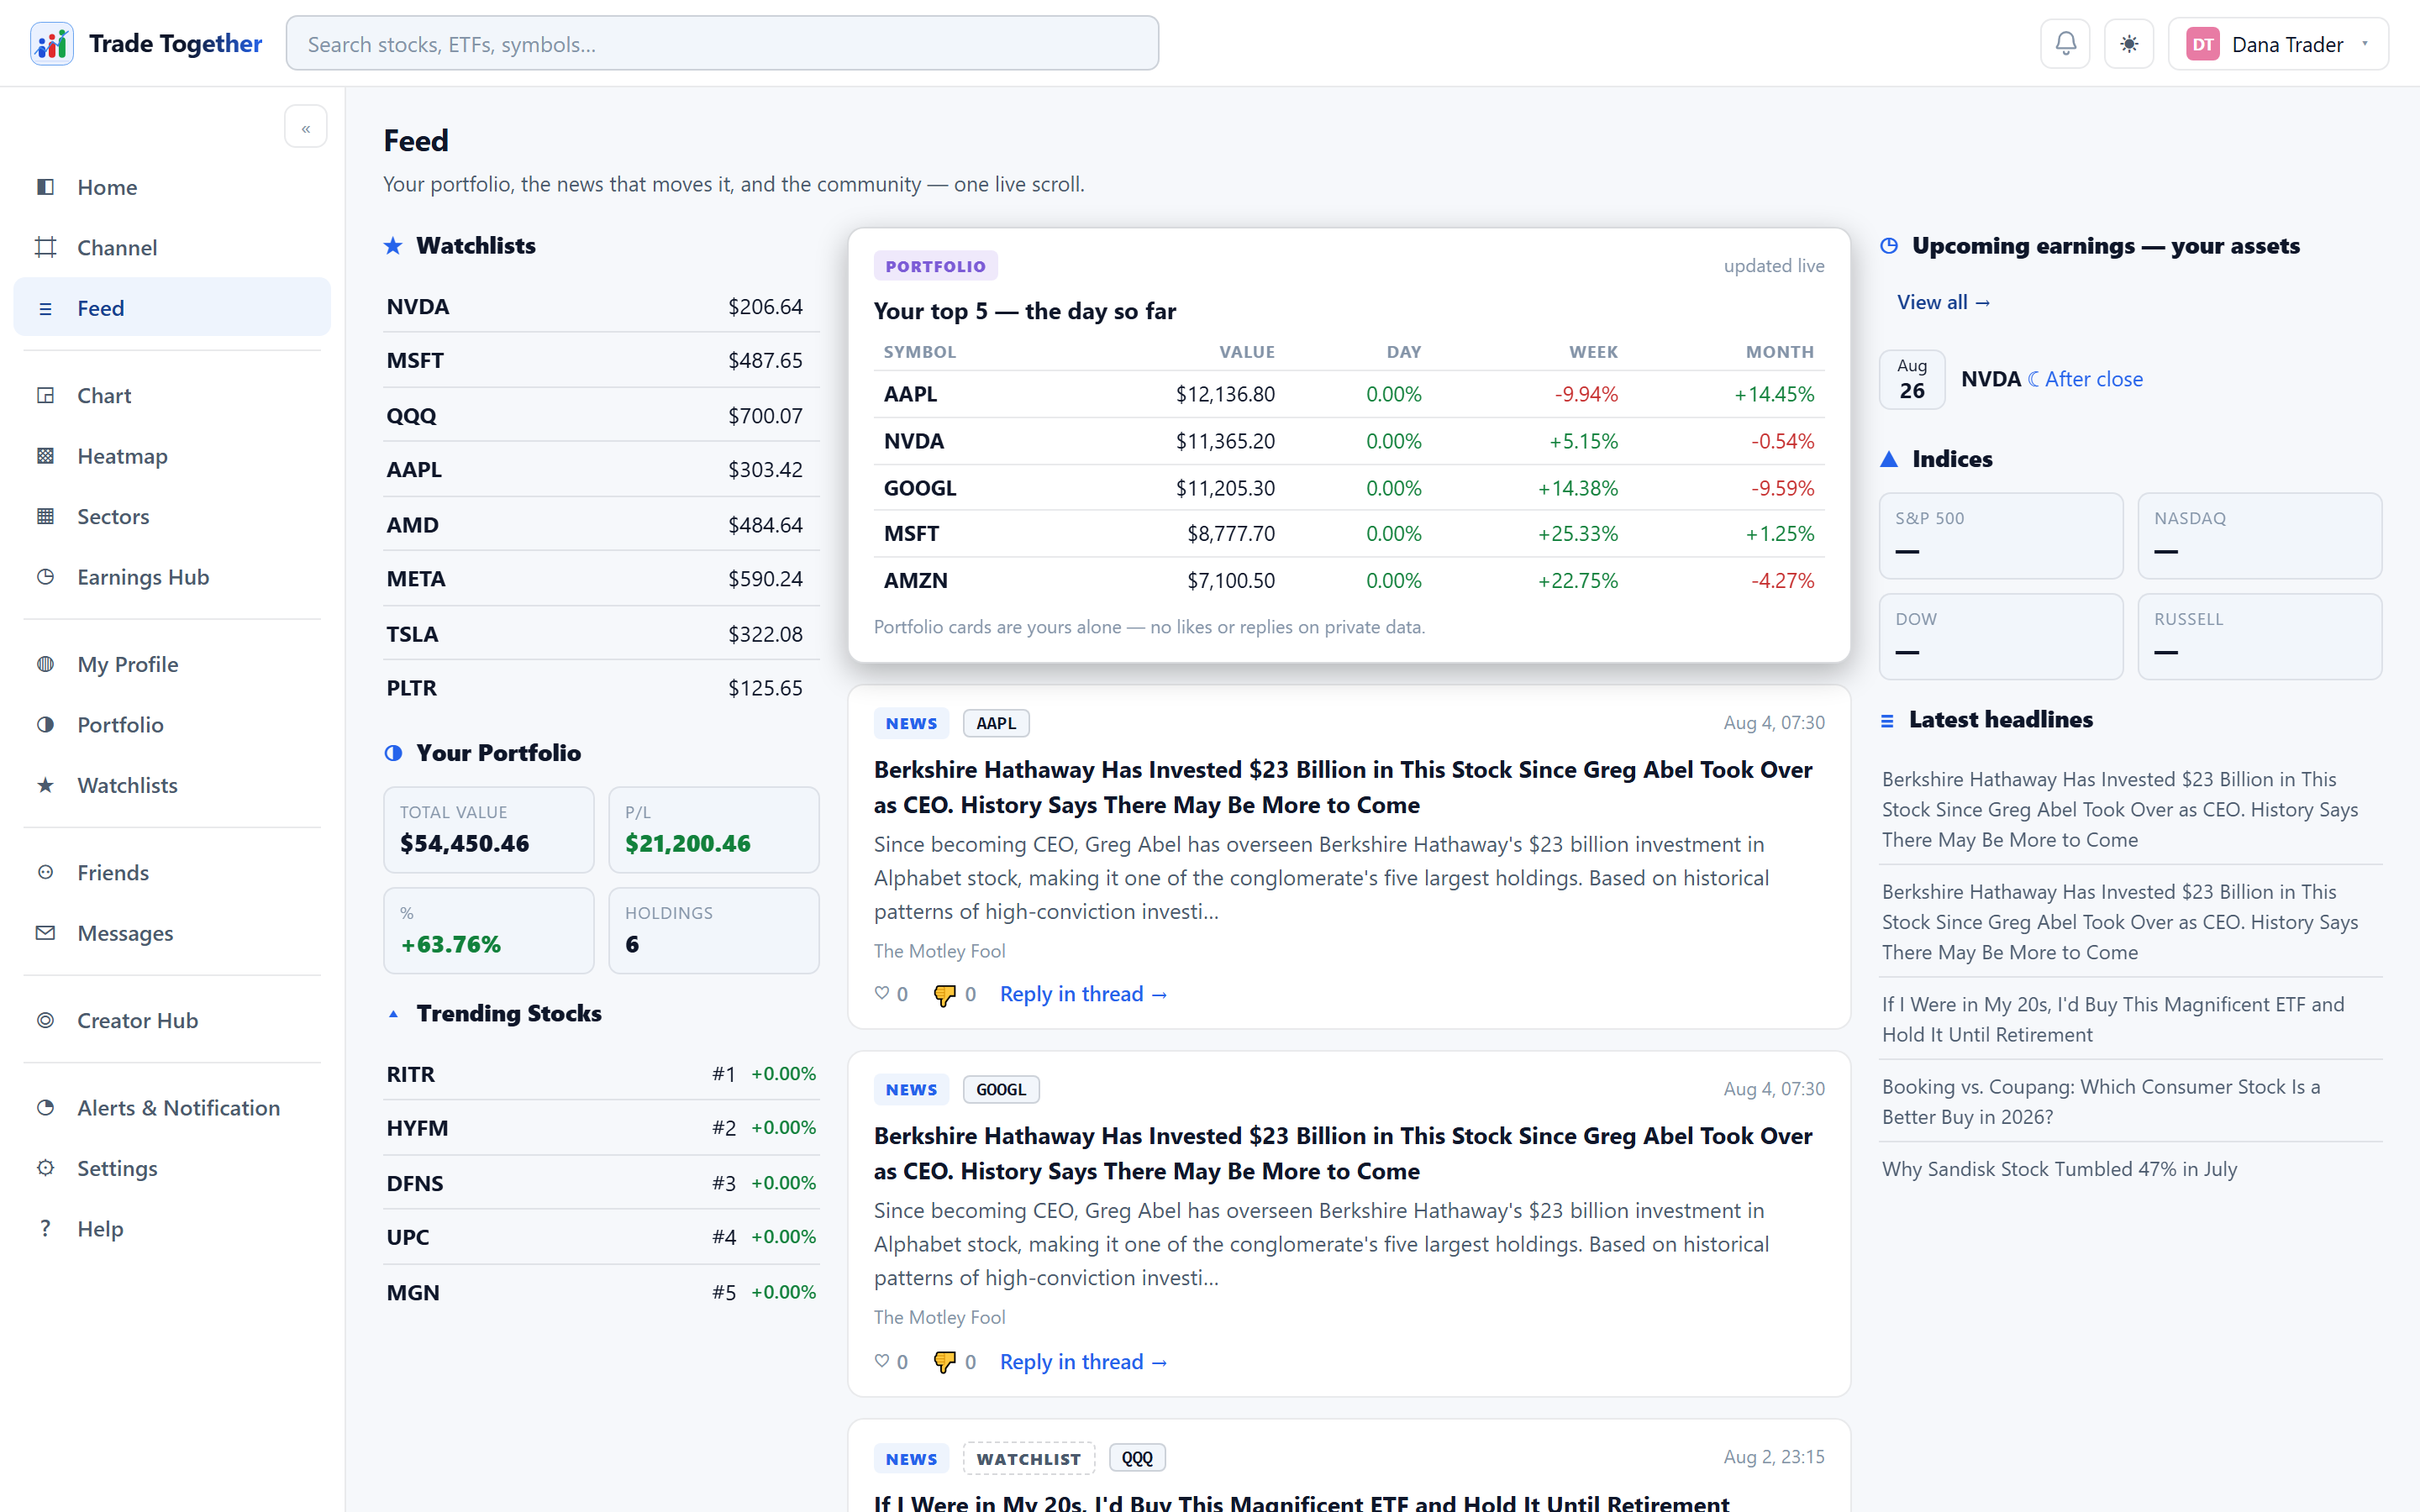Click Total Value $54,450.46 tile
The width and height of the screenshot is (2420, 1512).
coord(489,830)
